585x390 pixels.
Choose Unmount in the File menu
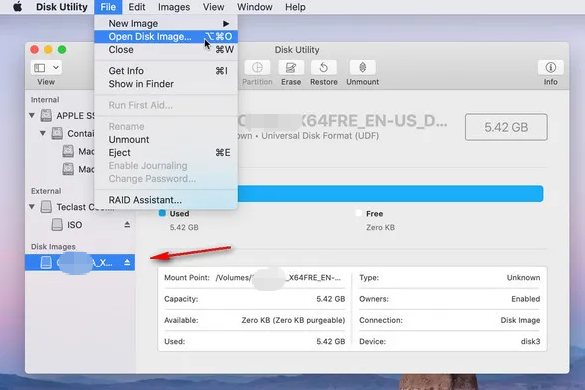166,140
